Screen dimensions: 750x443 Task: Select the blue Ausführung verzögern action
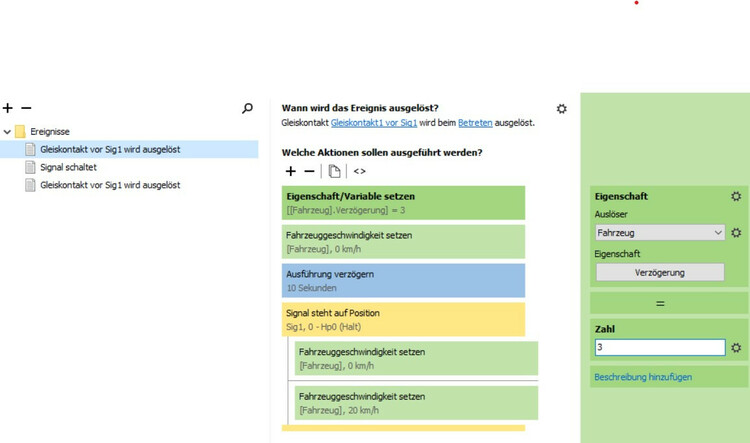[403, 280]
